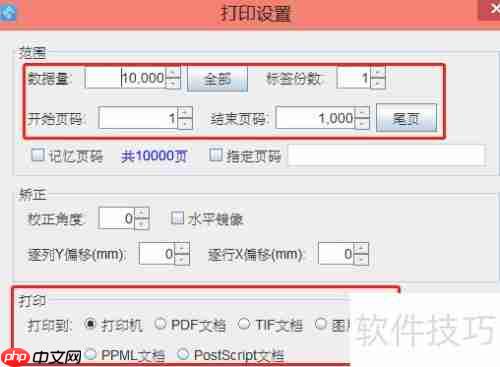Image resolution: width=500 pixels, height=367 pixels.
Task: Increase 校正角度 with up arrow
Action: pyautogui.click(x=142, y=213)
